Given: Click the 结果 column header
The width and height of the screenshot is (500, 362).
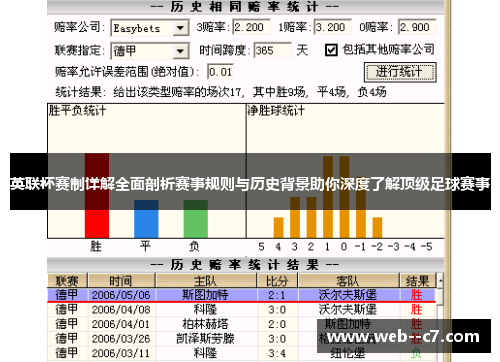Looking at the screenshot, I should point(418,281).
